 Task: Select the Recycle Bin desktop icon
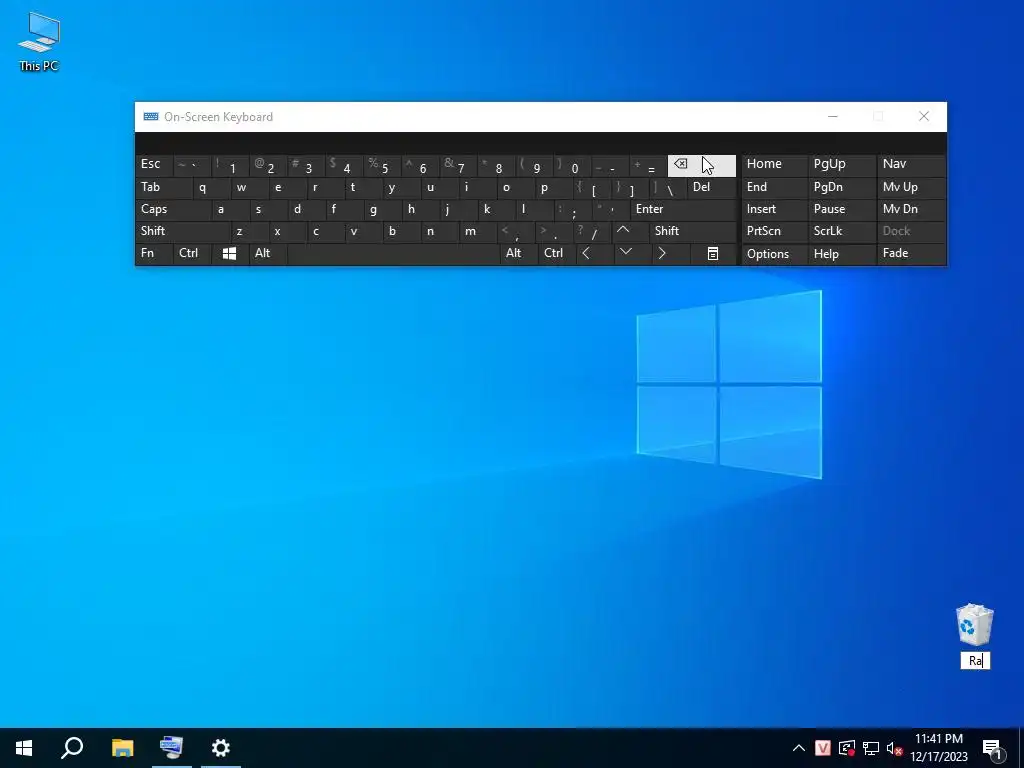click(974, 625)
